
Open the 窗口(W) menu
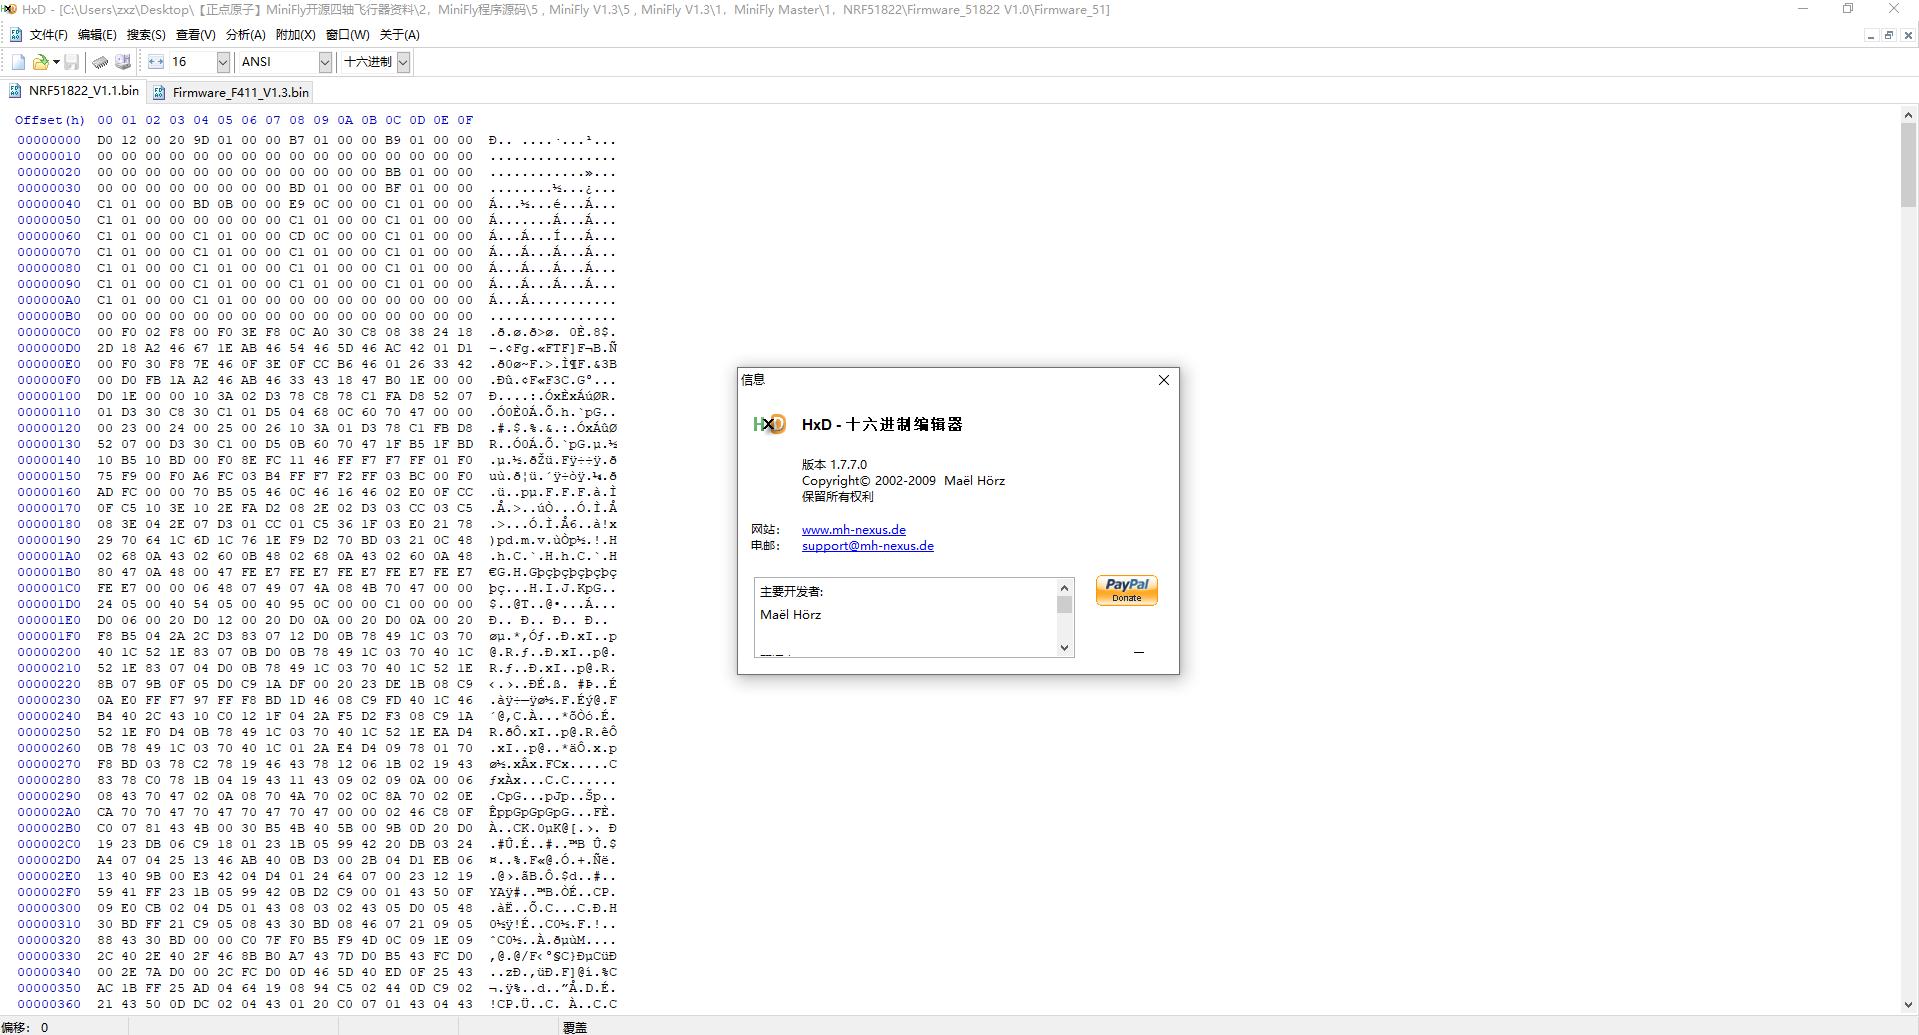point(347,35)
